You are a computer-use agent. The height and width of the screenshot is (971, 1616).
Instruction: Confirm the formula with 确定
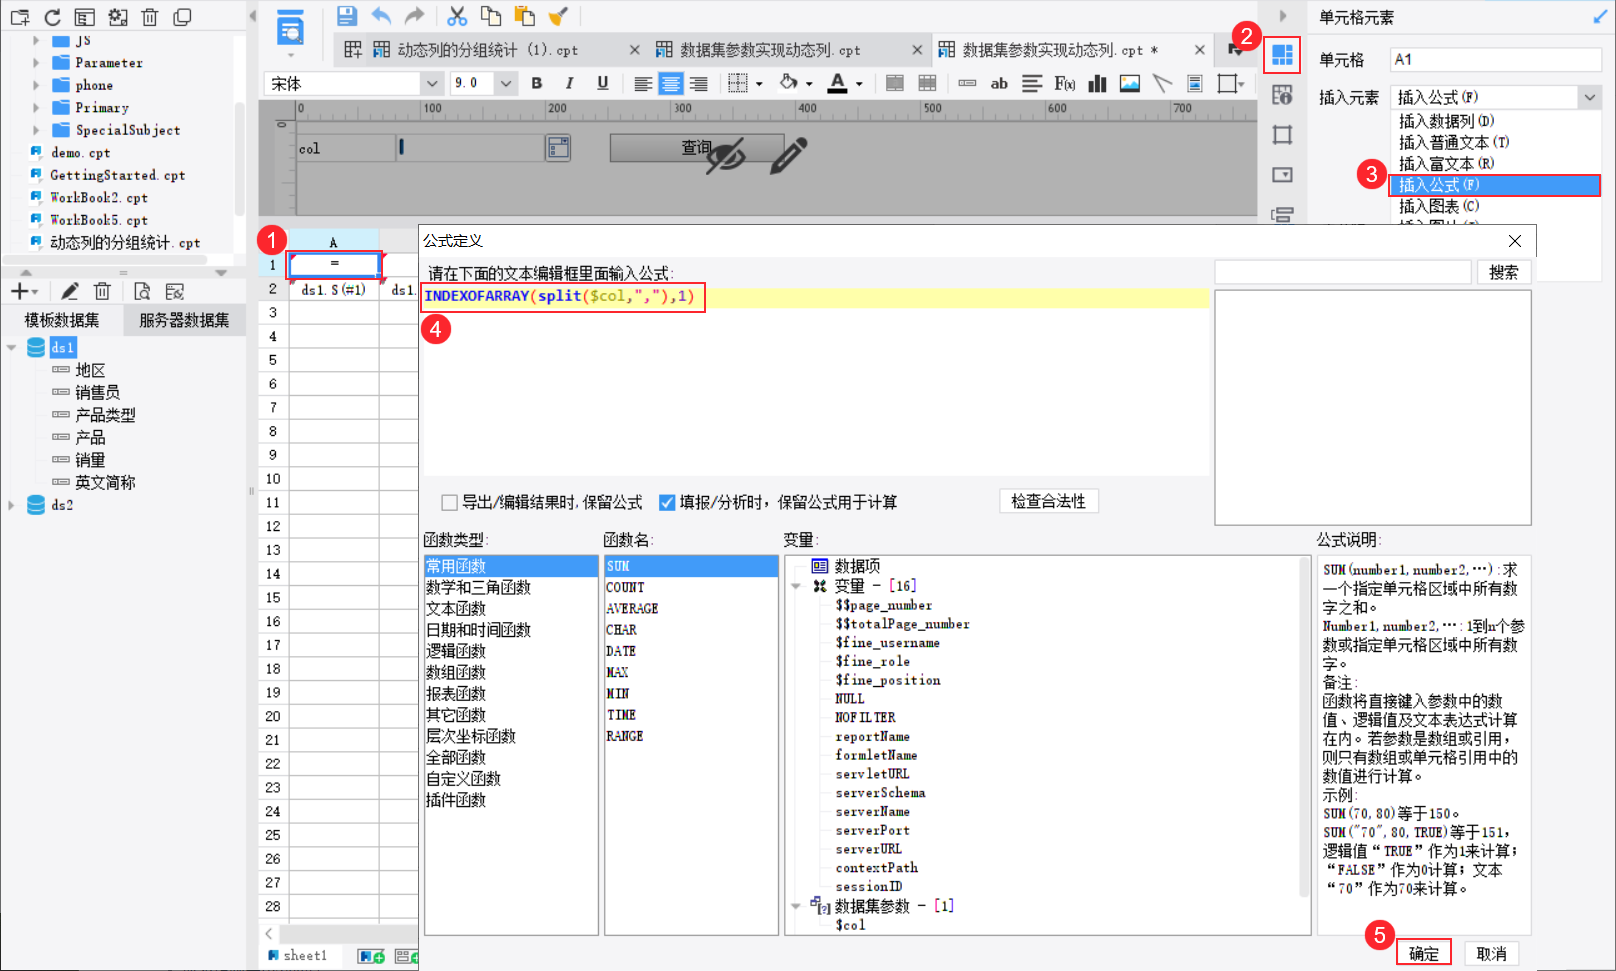[x=1424, y=954]
